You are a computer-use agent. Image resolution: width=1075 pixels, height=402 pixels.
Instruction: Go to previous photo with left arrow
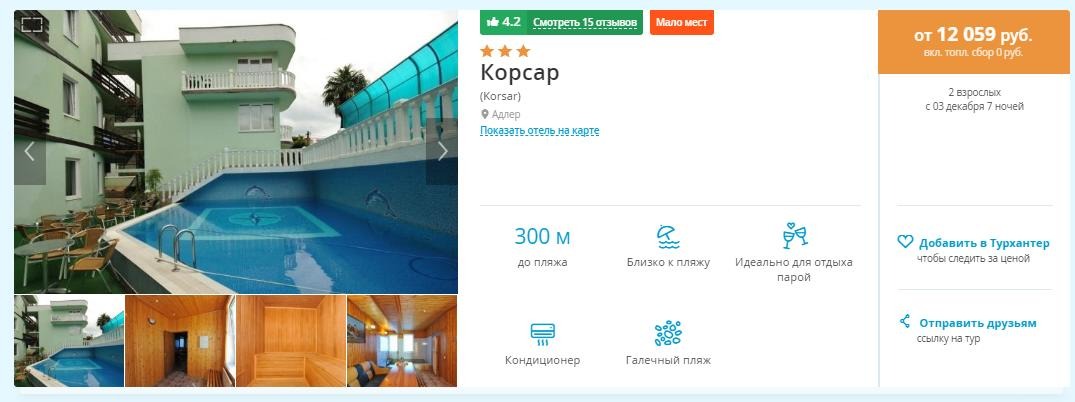[x=29, y=151]
